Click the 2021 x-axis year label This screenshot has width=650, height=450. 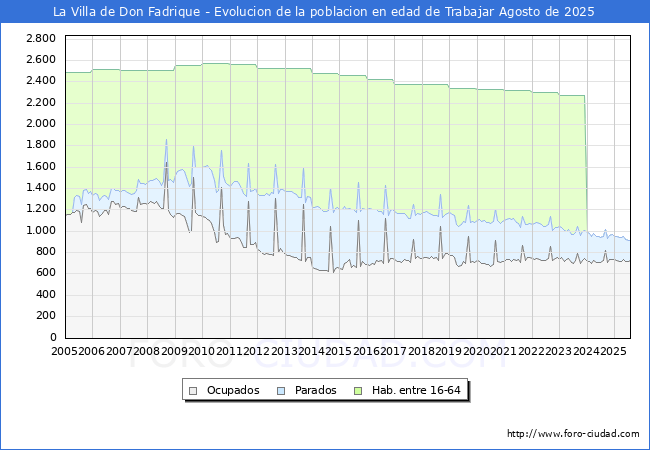pyautogui.click(x=504, y=351)
